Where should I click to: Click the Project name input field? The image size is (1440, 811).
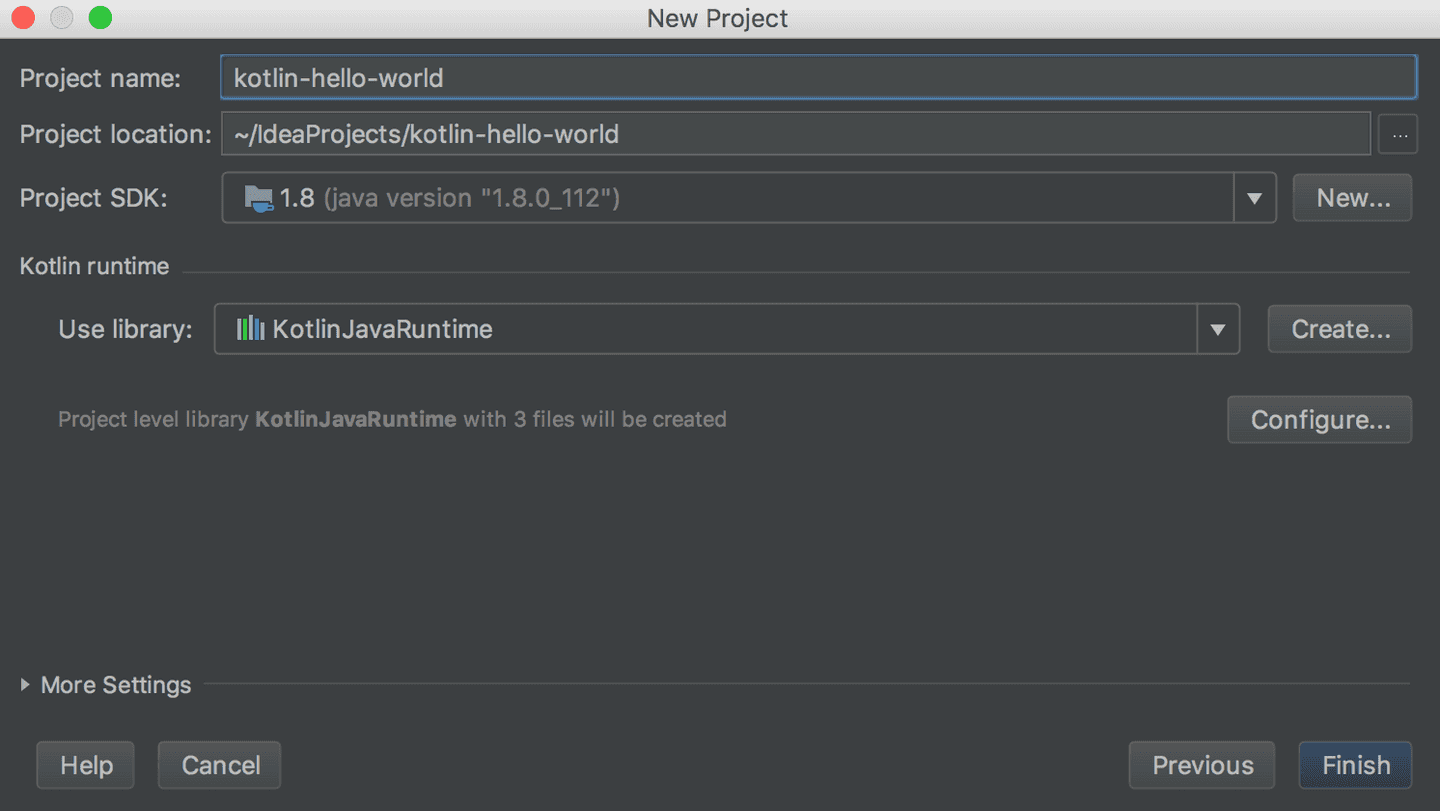click(x=700, y=77)
